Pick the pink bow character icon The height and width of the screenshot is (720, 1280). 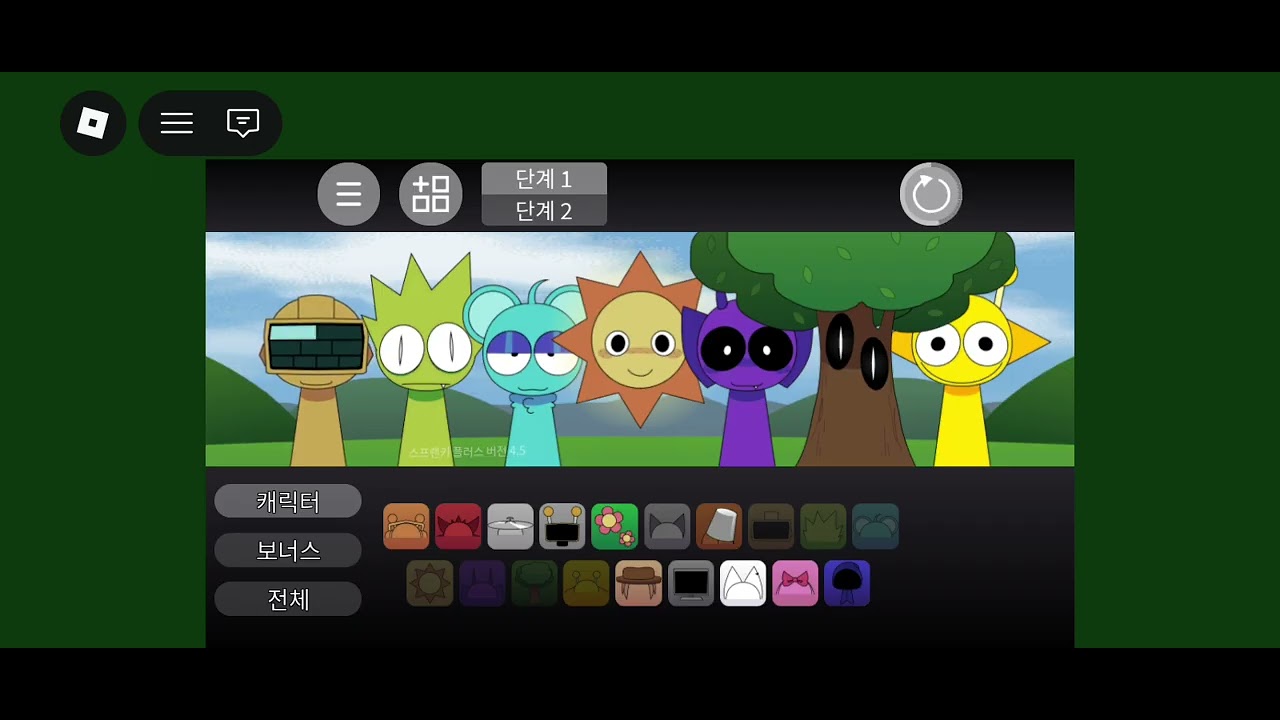click(795, 583)
